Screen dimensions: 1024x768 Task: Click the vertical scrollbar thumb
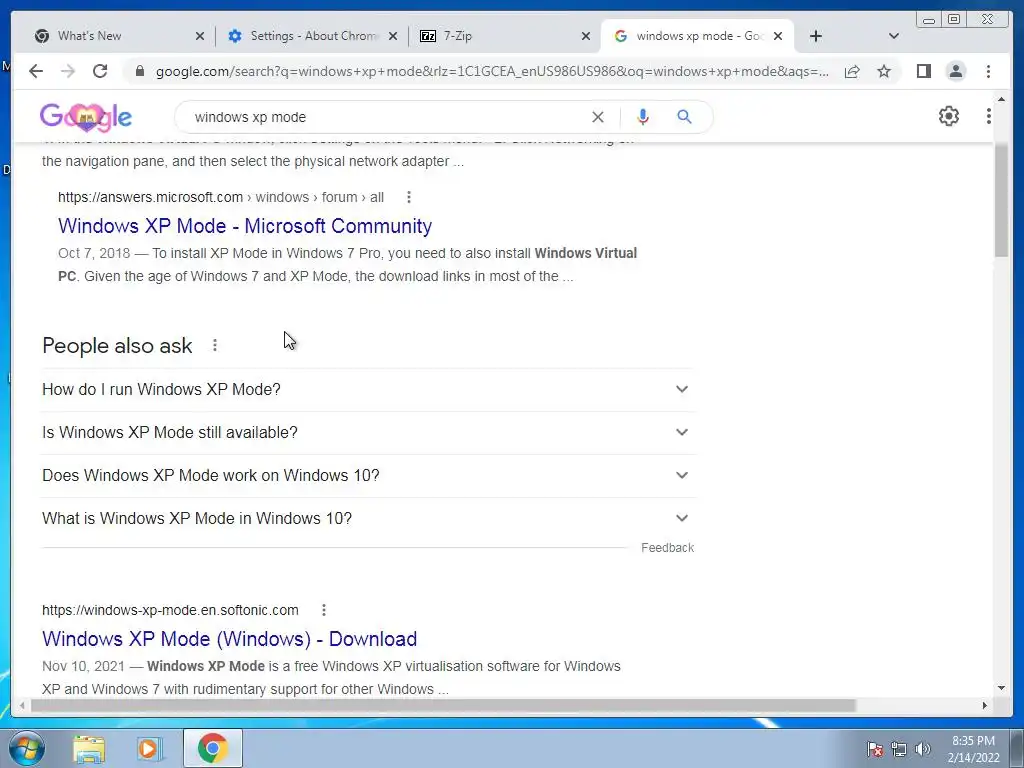pos(1001,201)
